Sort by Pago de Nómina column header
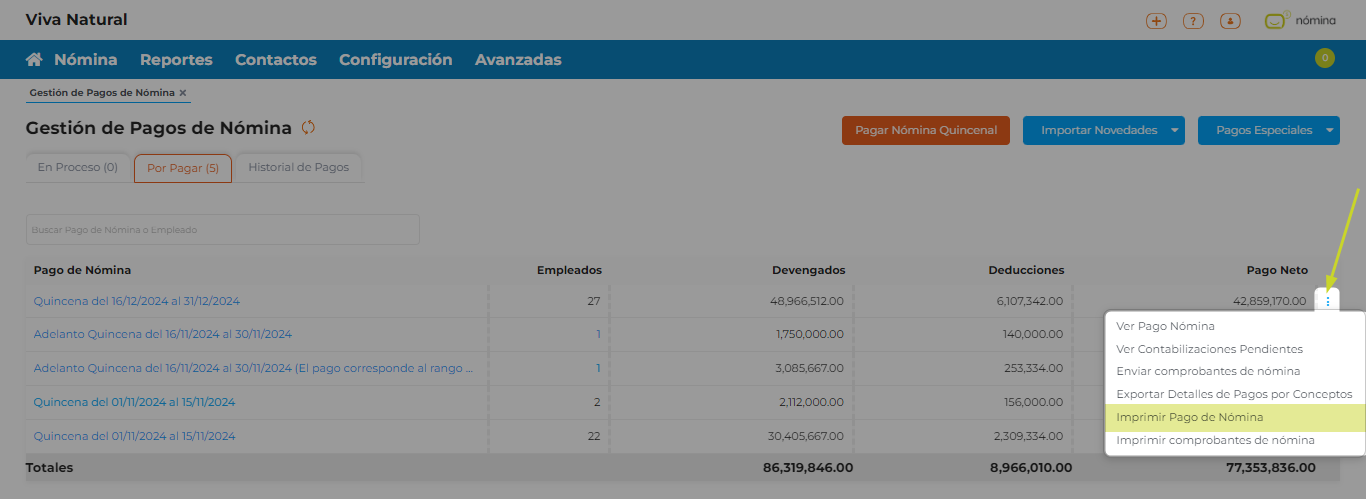 82,270
